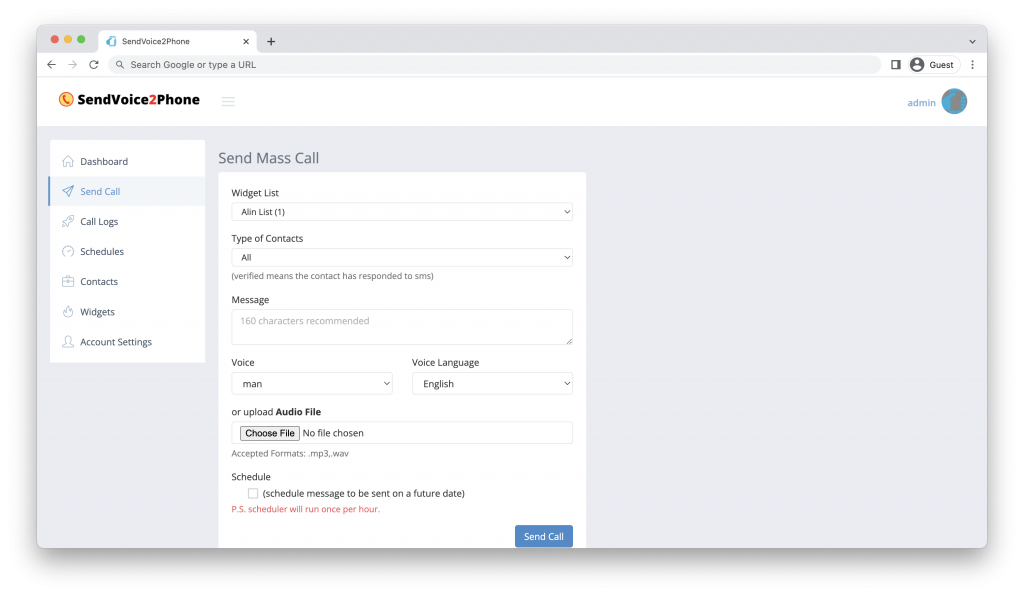Click the Contacts briefcase icon
Screen dimensions: 1024x597
click(68, 282)
